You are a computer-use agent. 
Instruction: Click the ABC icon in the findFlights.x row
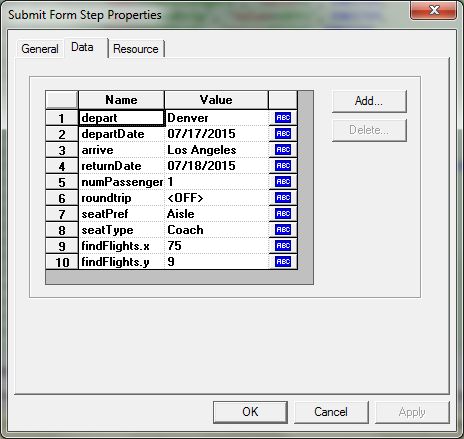(283, 246)
